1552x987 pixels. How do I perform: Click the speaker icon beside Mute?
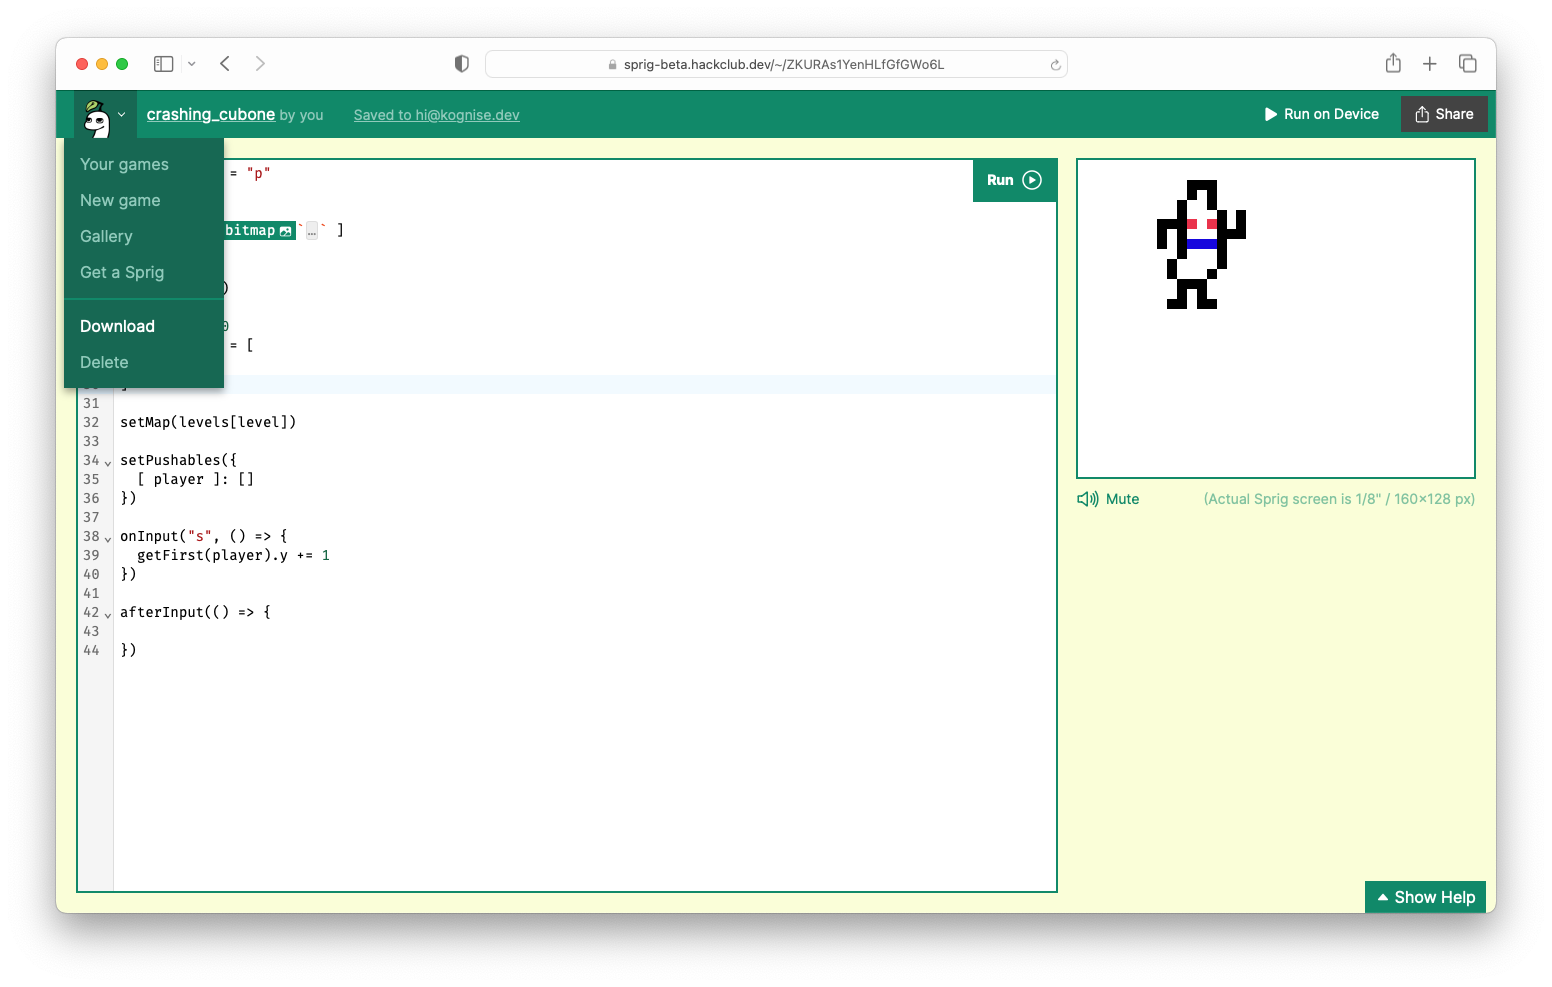1088,498
